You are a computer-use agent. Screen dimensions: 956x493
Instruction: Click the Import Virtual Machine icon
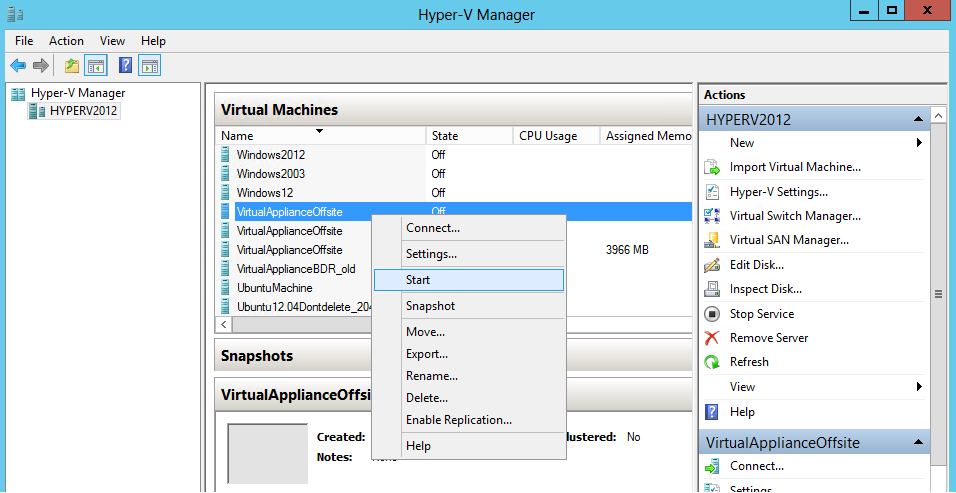click(x=712, y=167)
